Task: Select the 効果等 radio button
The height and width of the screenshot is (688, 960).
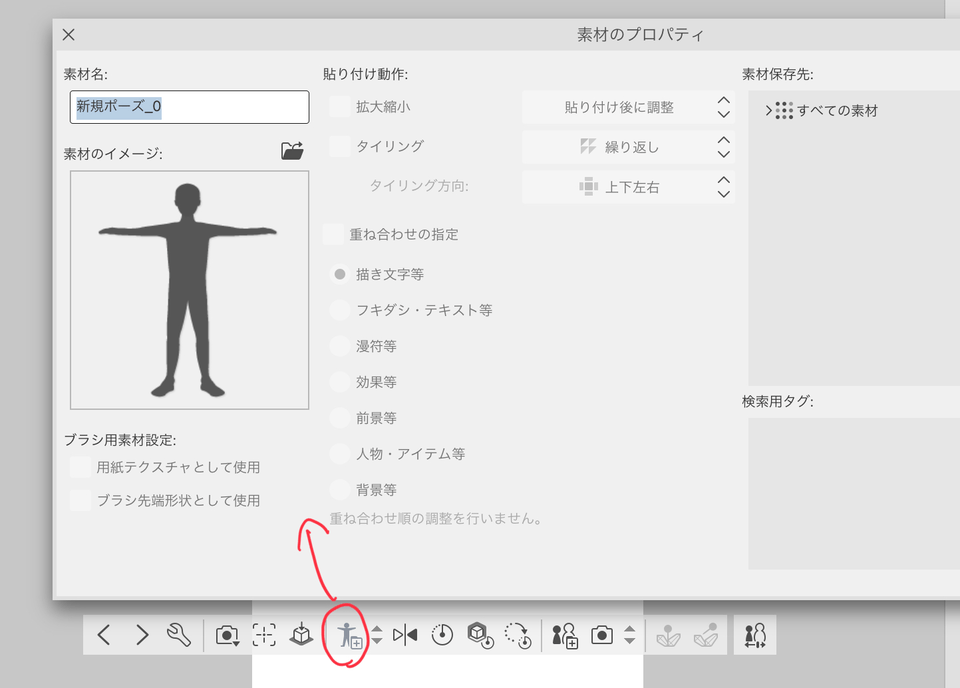Action: point(340,382)
